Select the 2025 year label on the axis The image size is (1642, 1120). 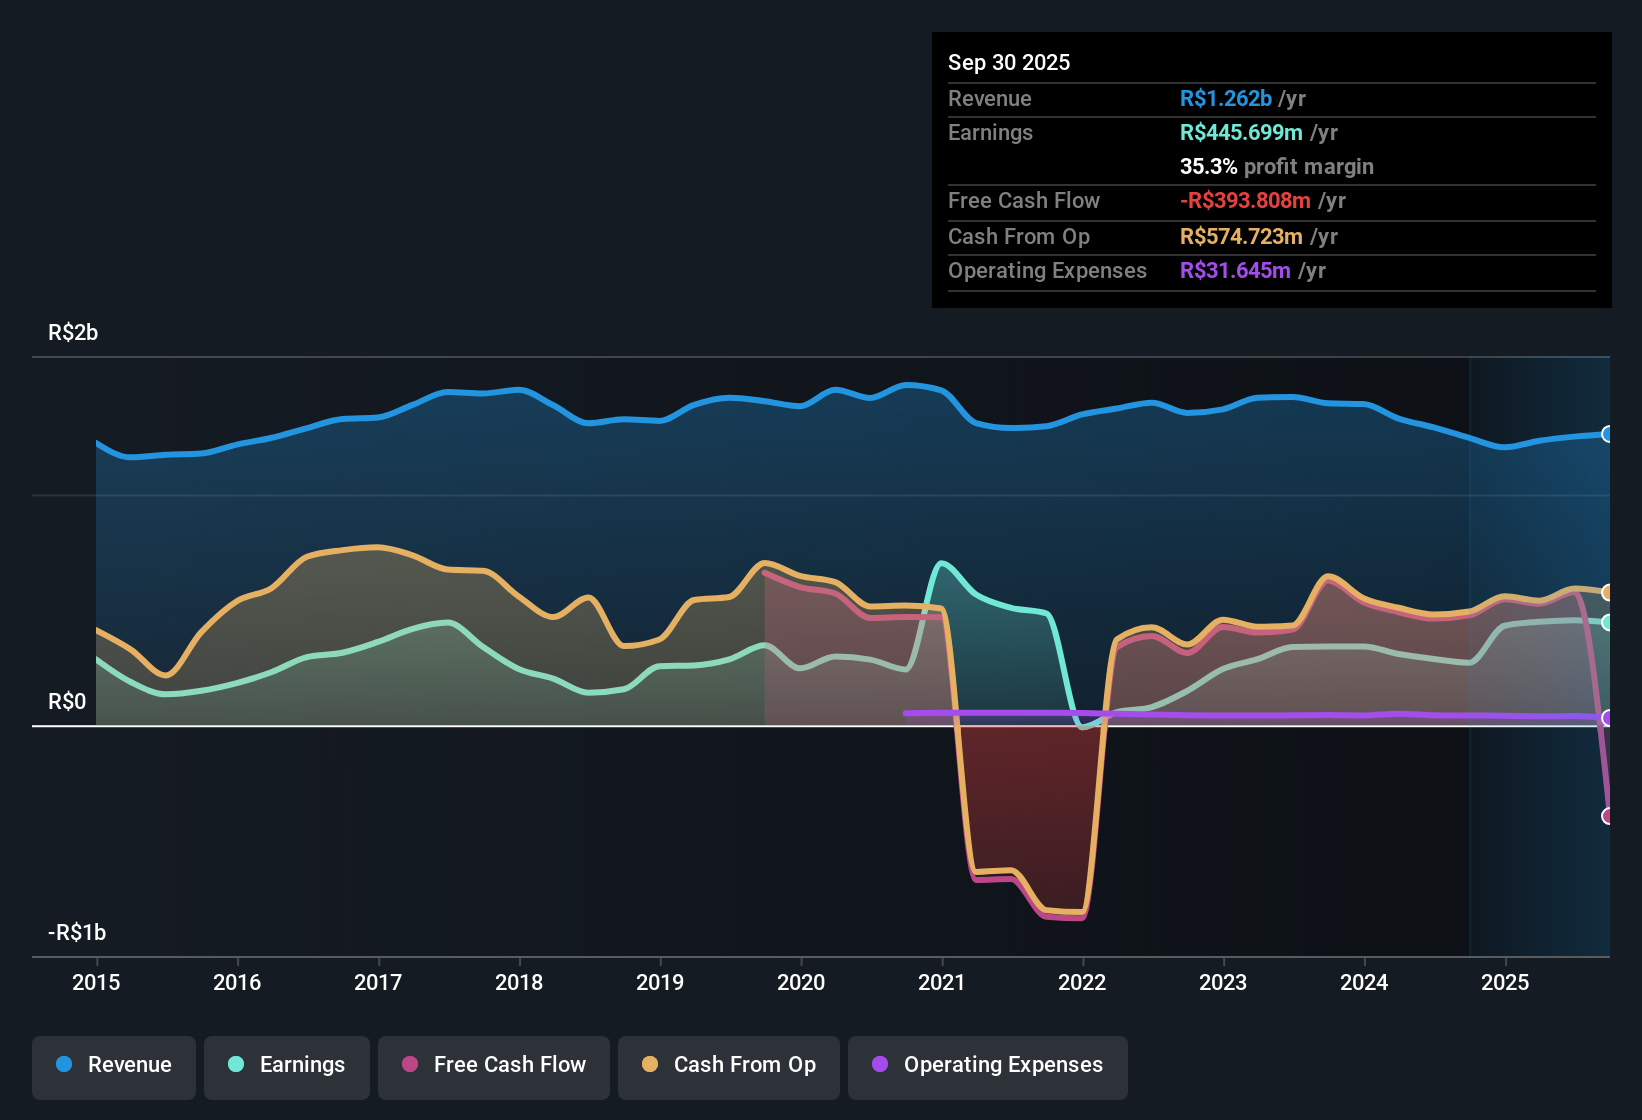1506,983
